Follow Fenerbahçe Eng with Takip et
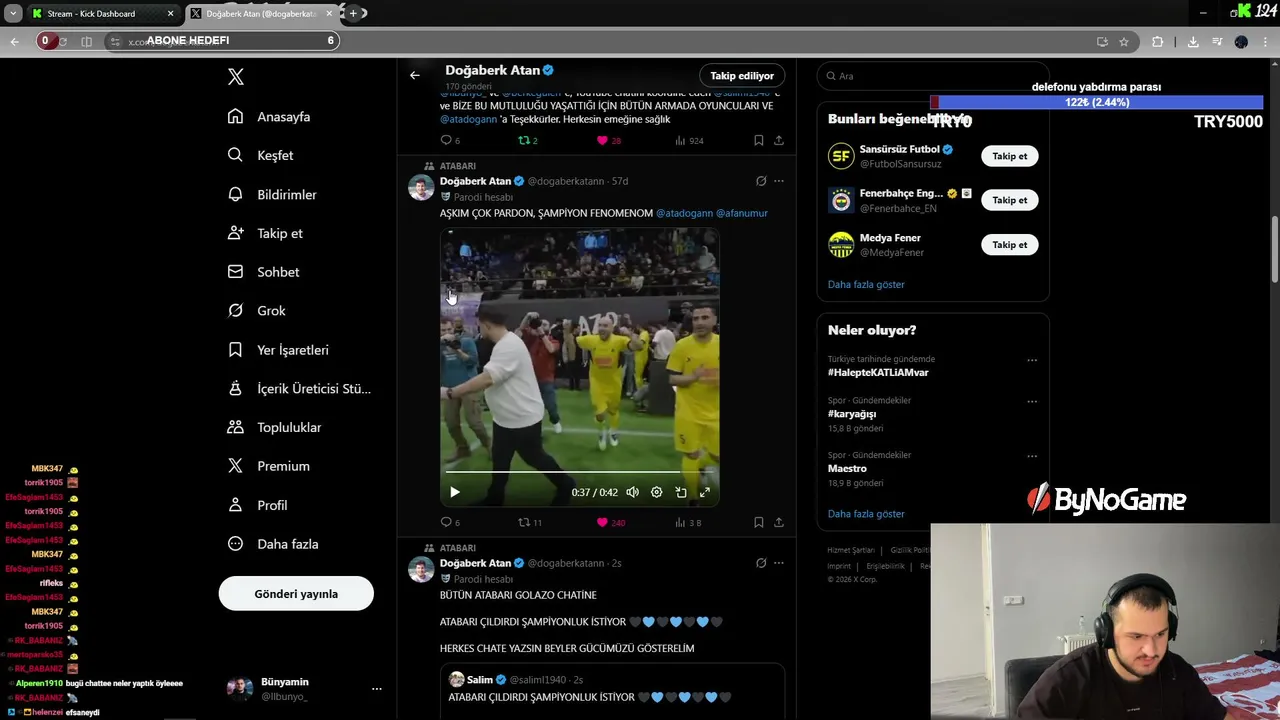The image size is (1280, 720). pos(1009,200)
